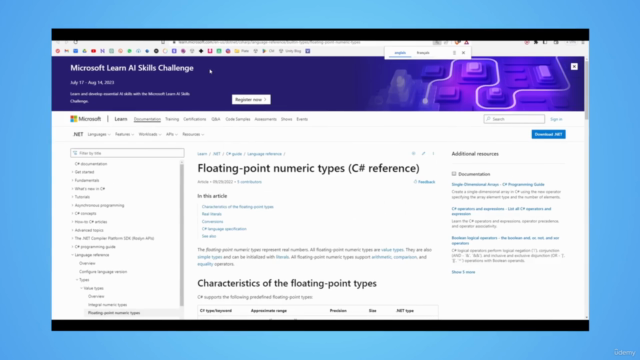Open the Conversions article link

click(212, 222)
